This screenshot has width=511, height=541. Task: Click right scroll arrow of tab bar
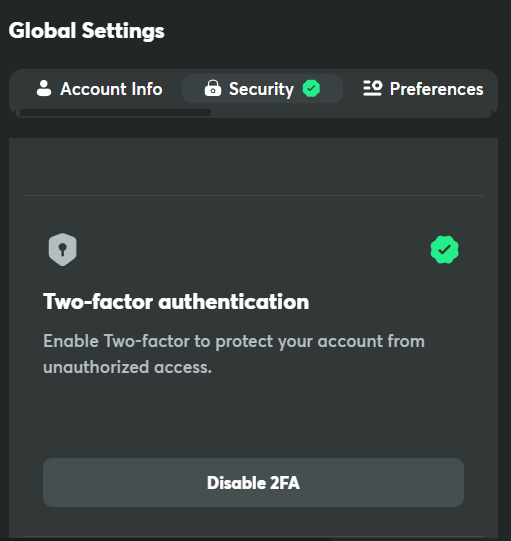(492, 112)
